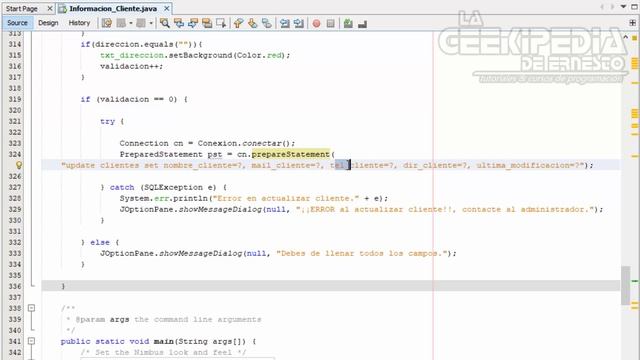
Task: Click on 'validacion++;' statement
Action: [131, 66]
